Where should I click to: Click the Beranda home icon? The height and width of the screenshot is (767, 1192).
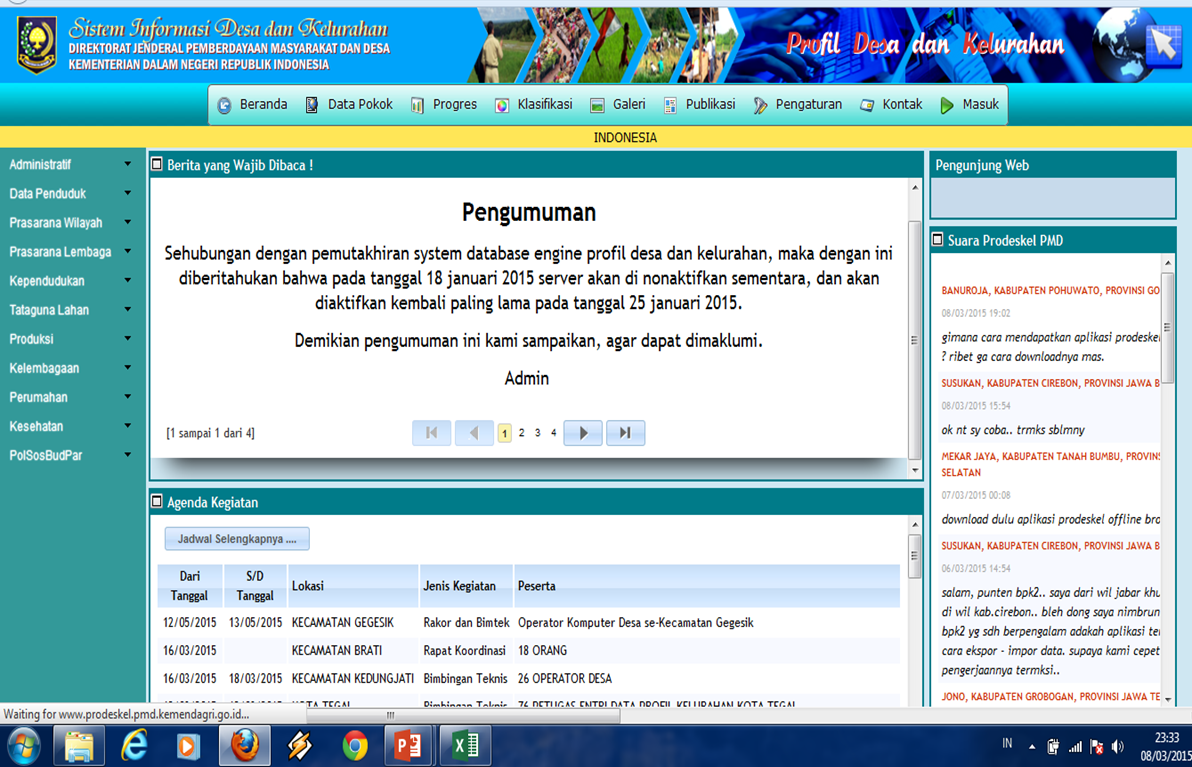[x=222, y=103]
